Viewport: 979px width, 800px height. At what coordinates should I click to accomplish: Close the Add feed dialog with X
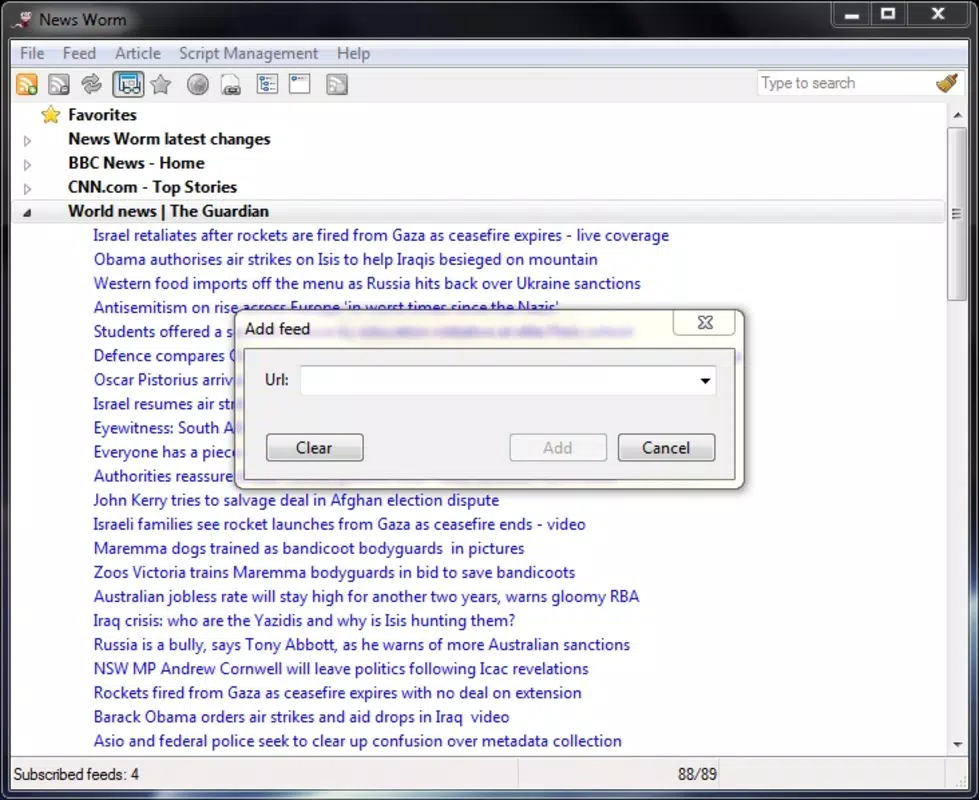coord(704,322)
